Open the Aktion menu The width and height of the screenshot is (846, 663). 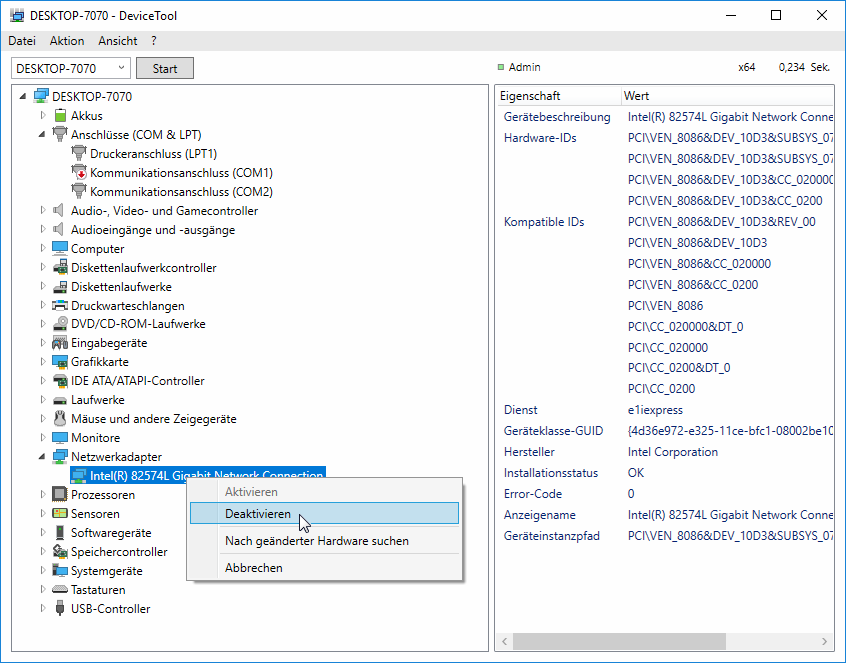click(67, 41)
